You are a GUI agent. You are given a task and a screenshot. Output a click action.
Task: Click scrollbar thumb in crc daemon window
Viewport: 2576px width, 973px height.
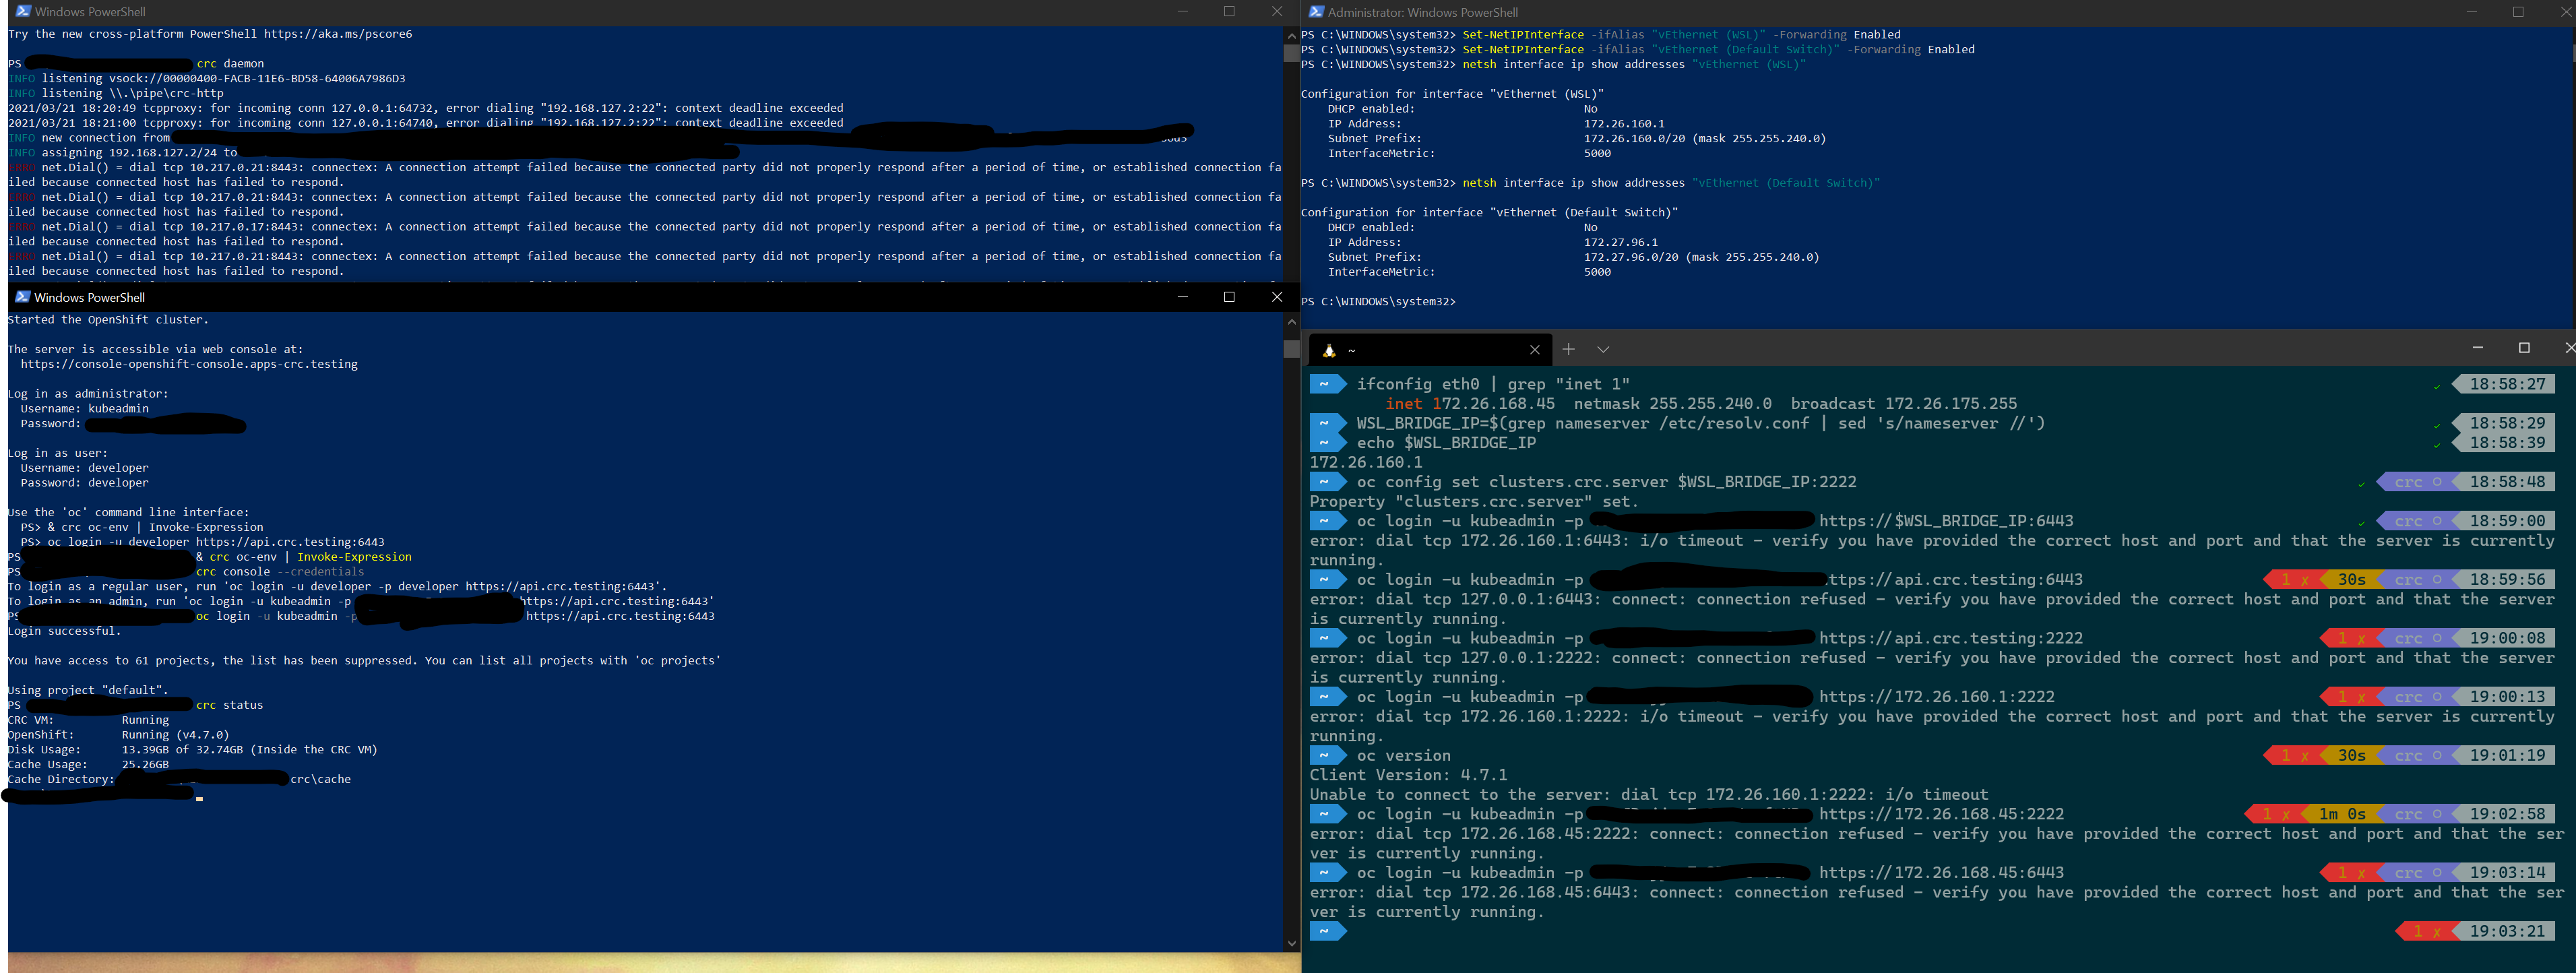point(1291,53)
